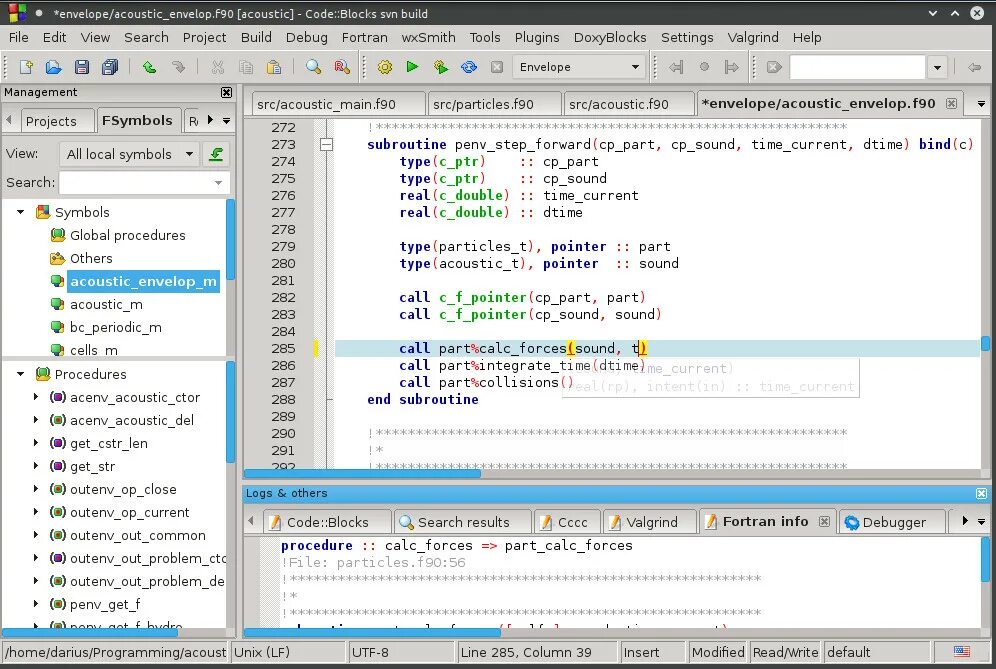The height and width of the screenshot is (669, 996).
Task: Click the Rebuild toolbar icon
Action: (469, 67)
